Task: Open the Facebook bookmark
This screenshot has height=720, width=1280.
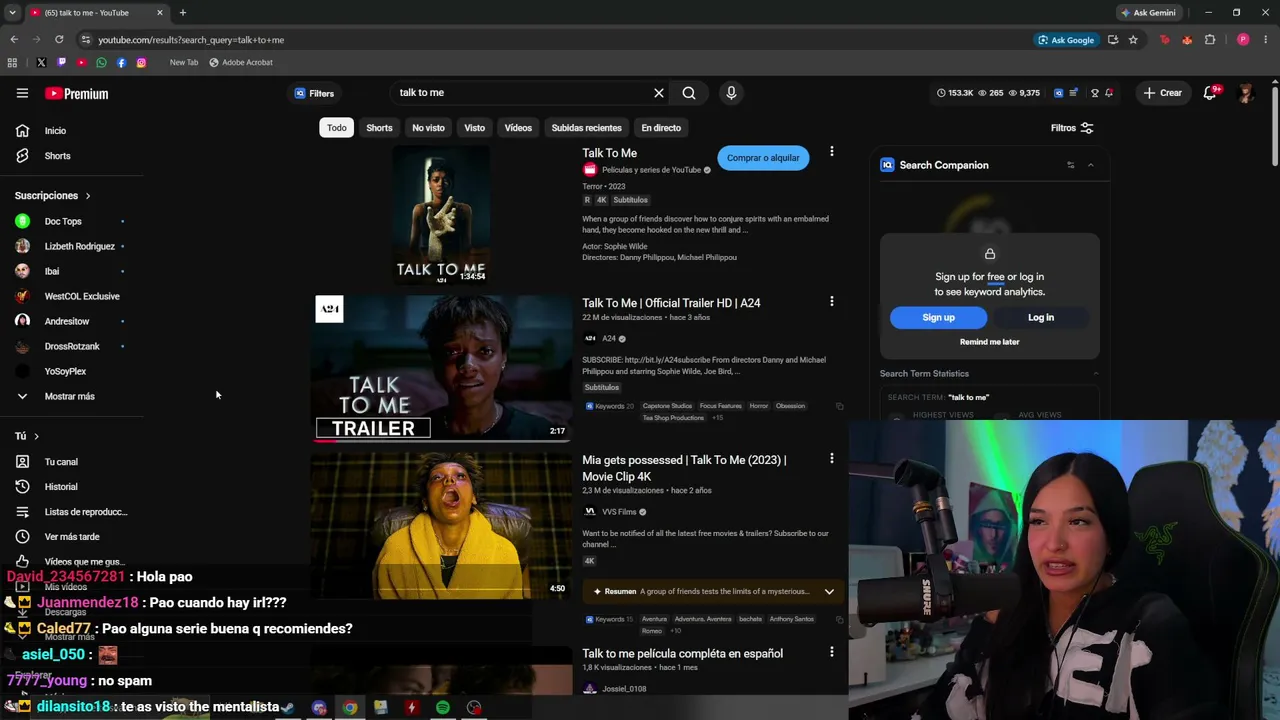Action: 121,62
